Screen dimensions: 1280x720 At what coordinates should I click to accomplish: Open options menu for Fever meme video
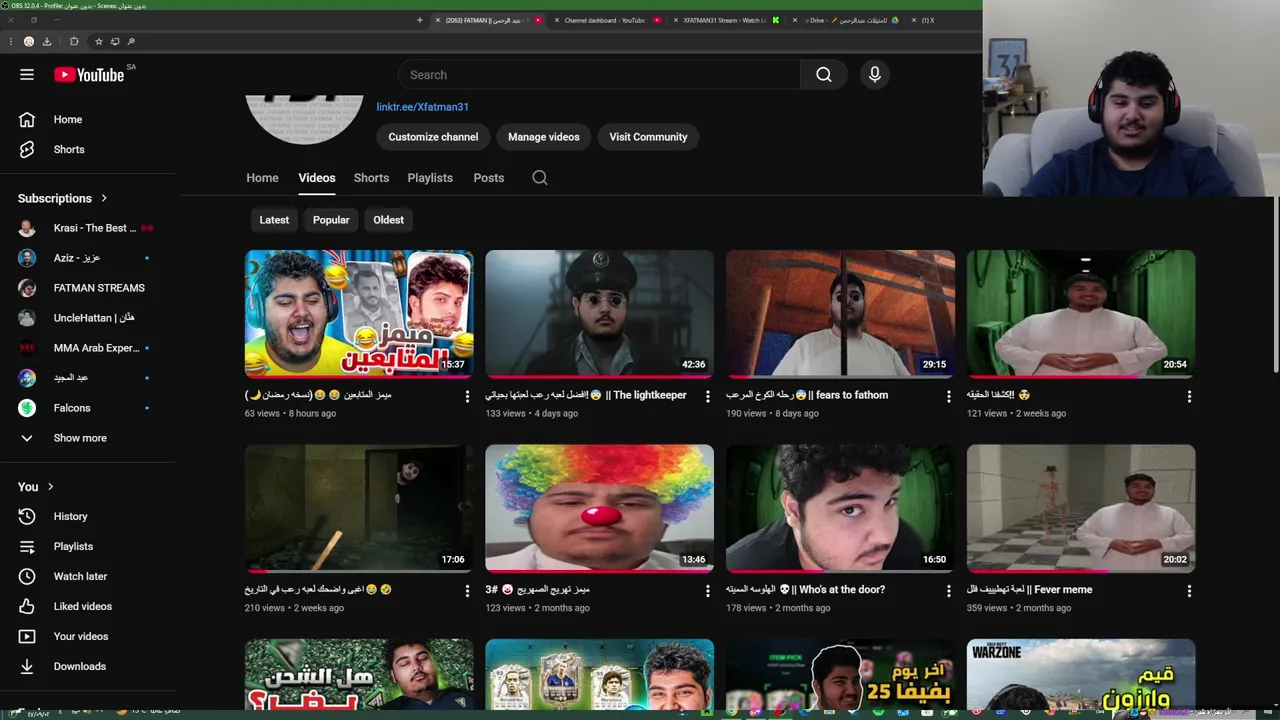[1189, 591]
